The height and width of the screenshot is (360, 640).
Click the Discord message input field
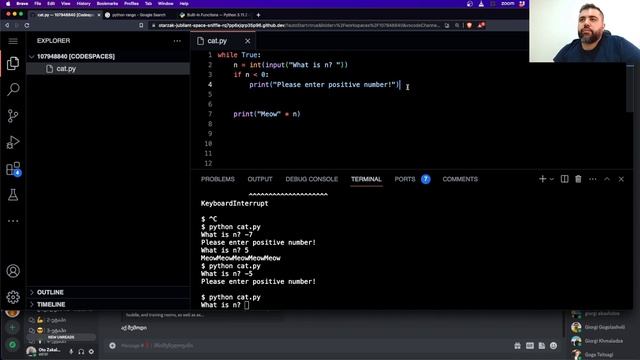point(314,346)
